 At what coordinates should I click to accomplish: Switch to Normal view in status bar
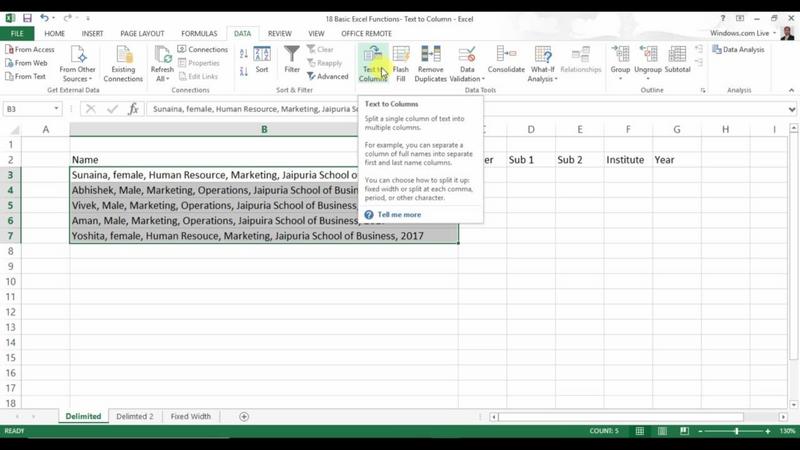[639, 431]
